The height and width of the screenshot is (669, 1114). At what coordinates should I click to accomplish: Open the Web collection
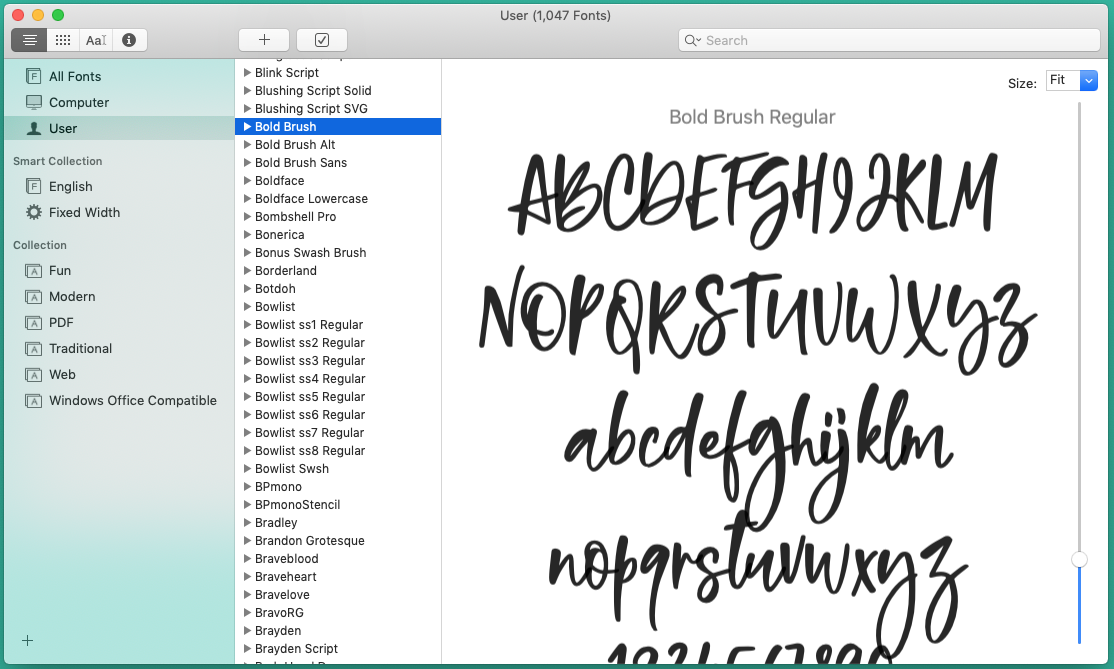119,375
